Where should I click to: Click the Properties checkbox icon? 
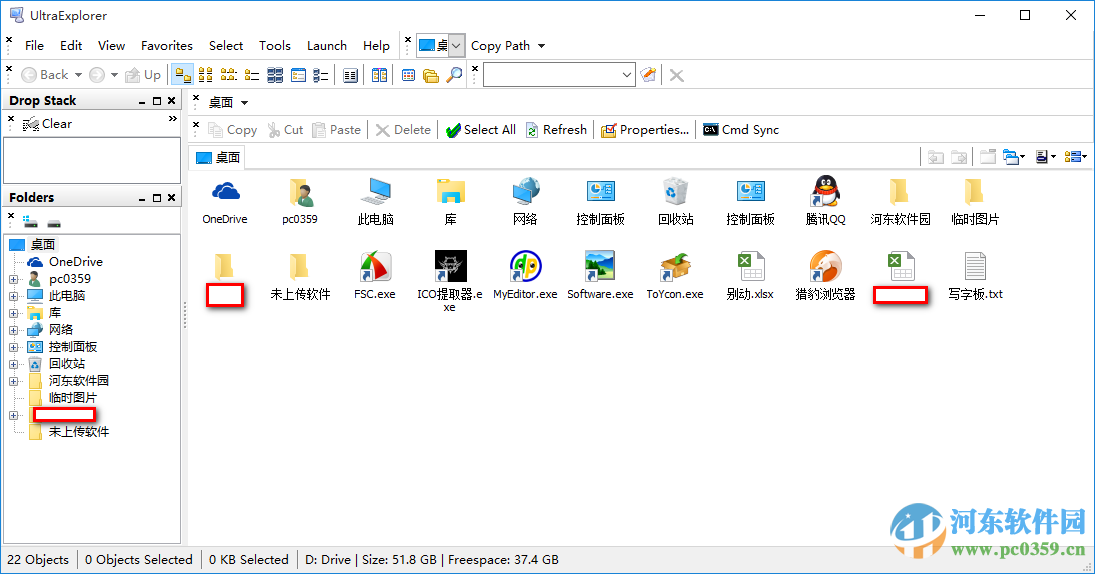point(608,130)
